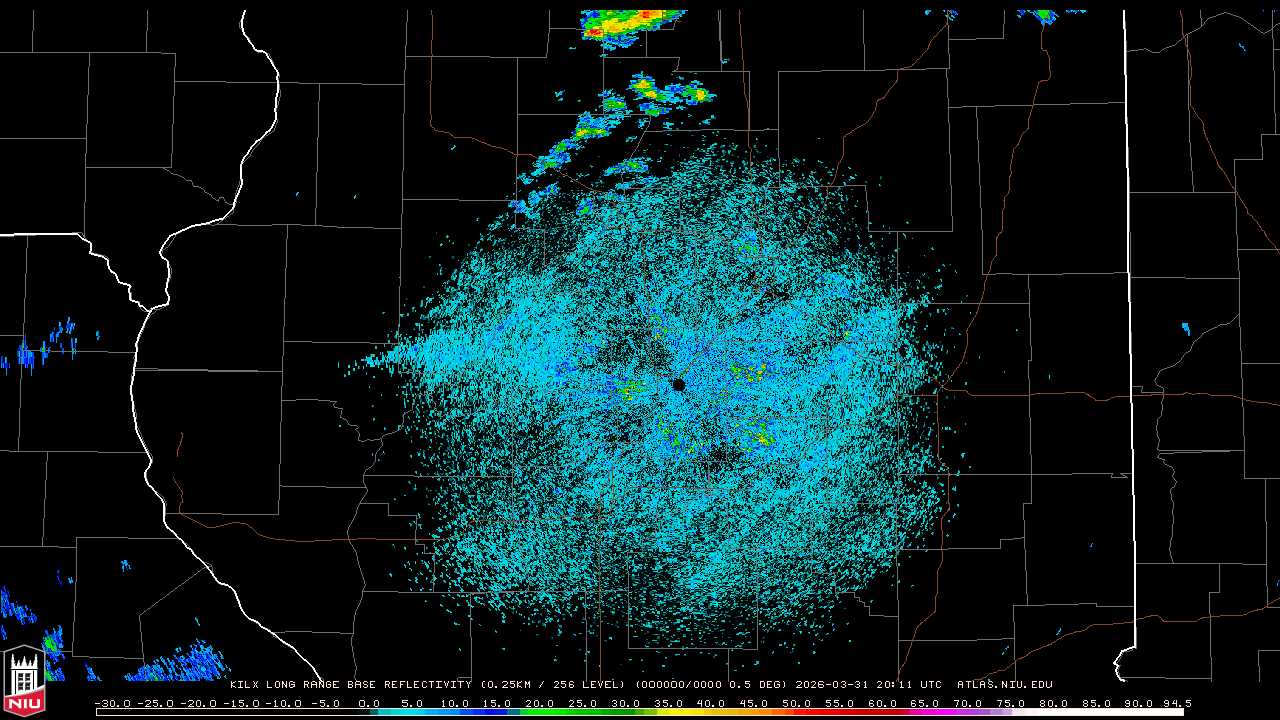1280x720 pixels.
Task: Click the "(0.25KM / 256 LEVEL)" text
Action: (x=554, y=685)
